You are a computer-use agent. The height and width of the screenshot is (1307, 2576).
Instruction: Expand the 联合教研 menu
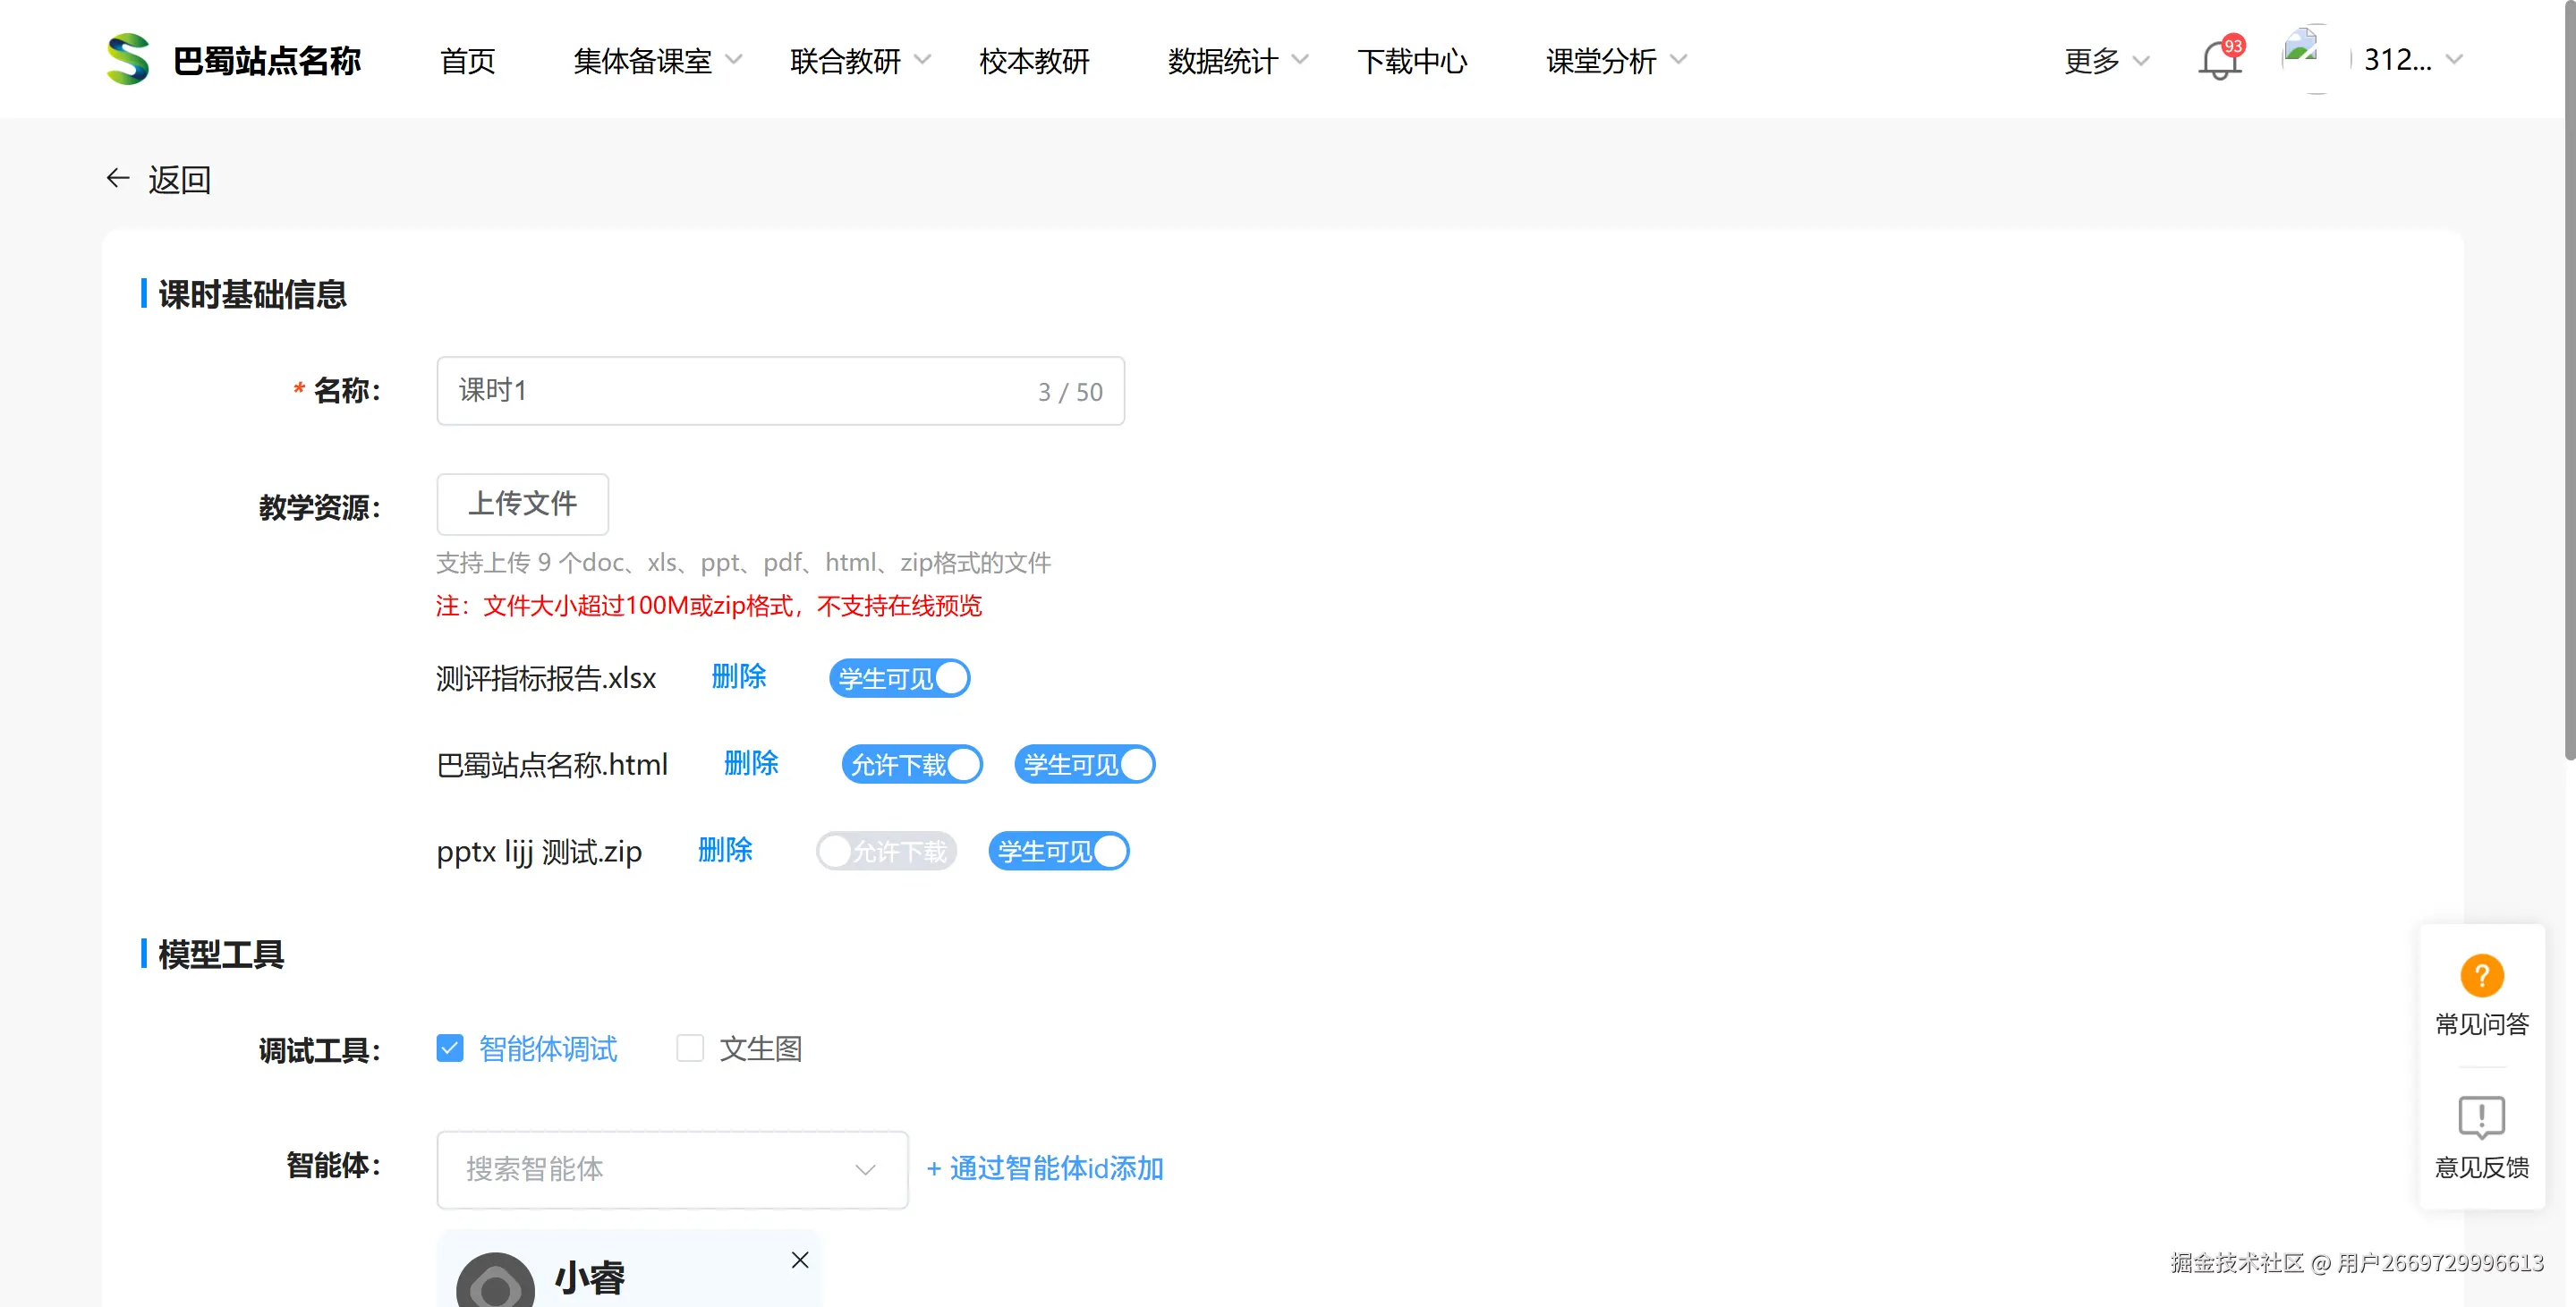click(860, 61)
